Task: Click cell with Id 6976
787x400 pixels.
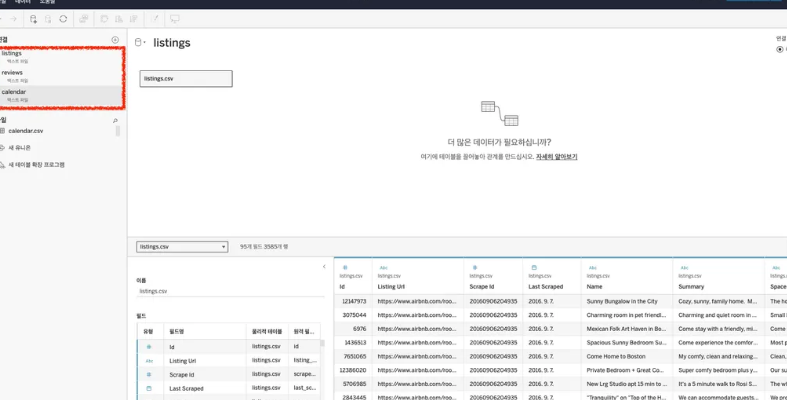Action: (353, 329)
